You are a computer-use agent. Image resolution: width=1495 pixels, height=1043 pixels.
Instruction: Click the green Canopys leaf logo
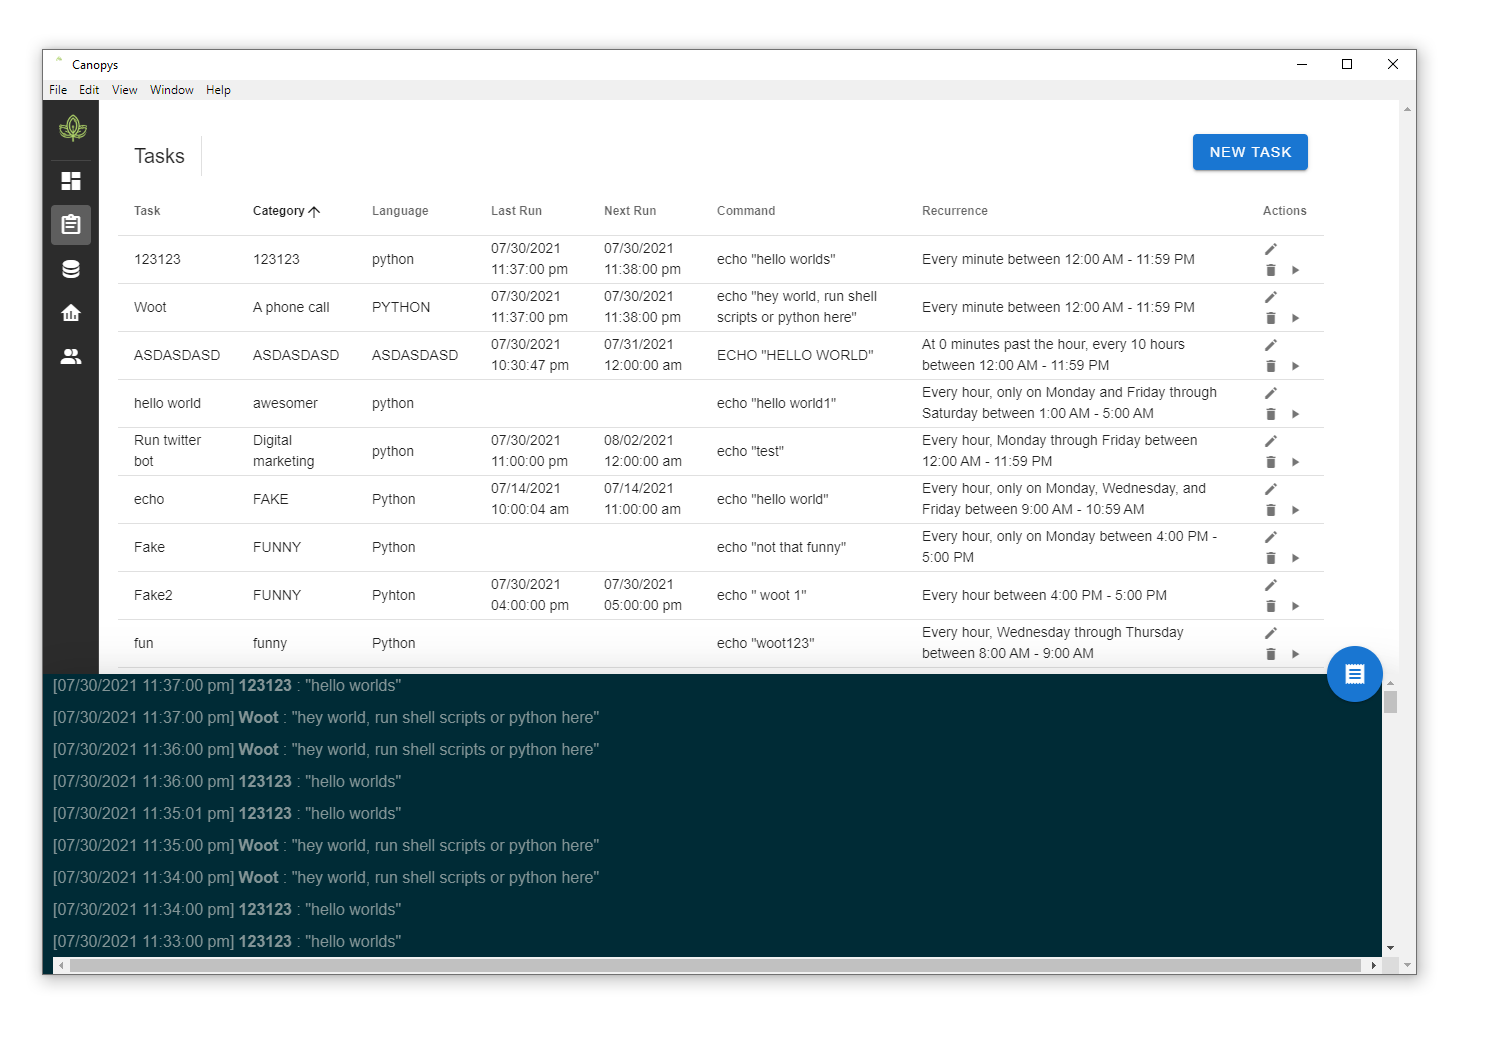pos(72,128)
